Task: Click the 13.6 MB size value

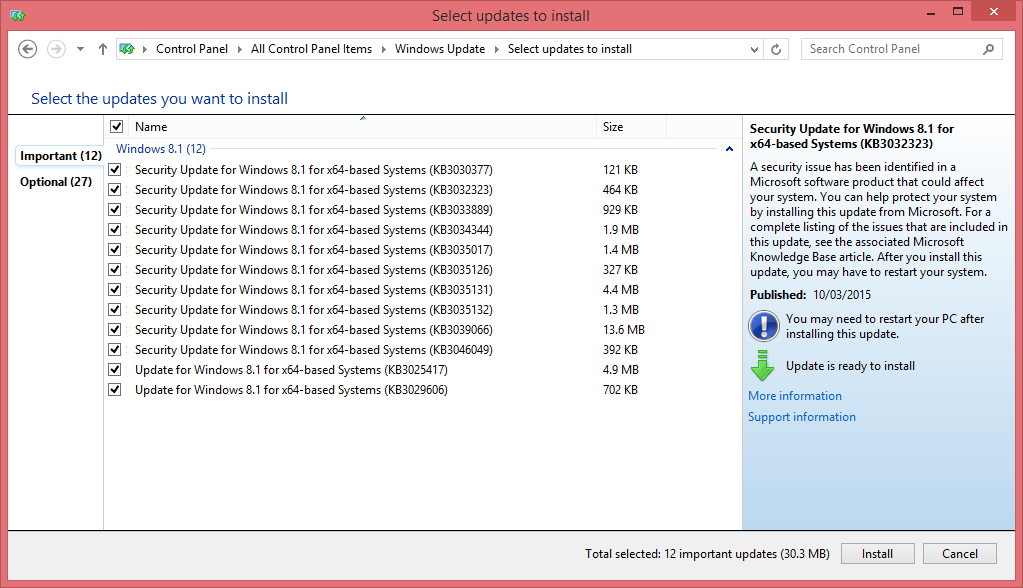Action: pyautogui.click(x=624, y=330)
